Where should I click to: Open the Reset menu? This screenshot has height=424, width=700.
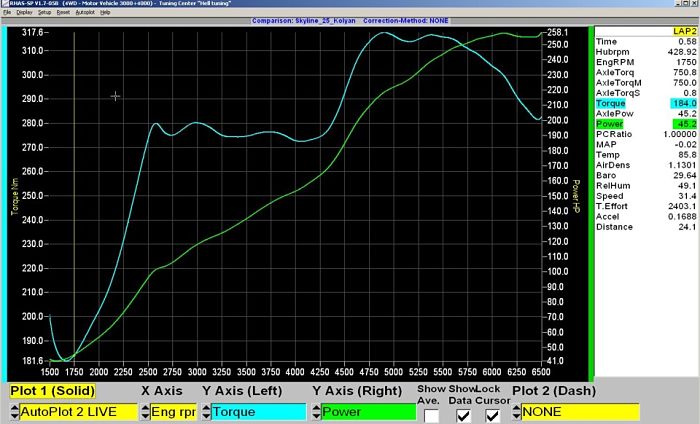pos(63,12)
